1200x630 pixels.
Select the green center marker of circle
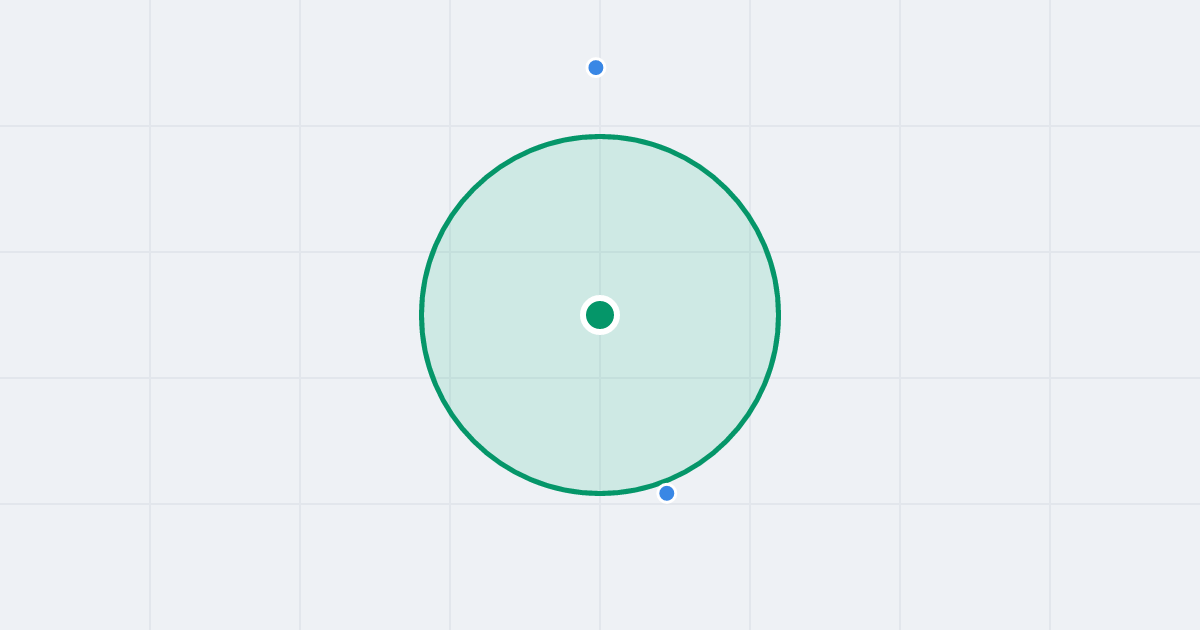[600, 315]
